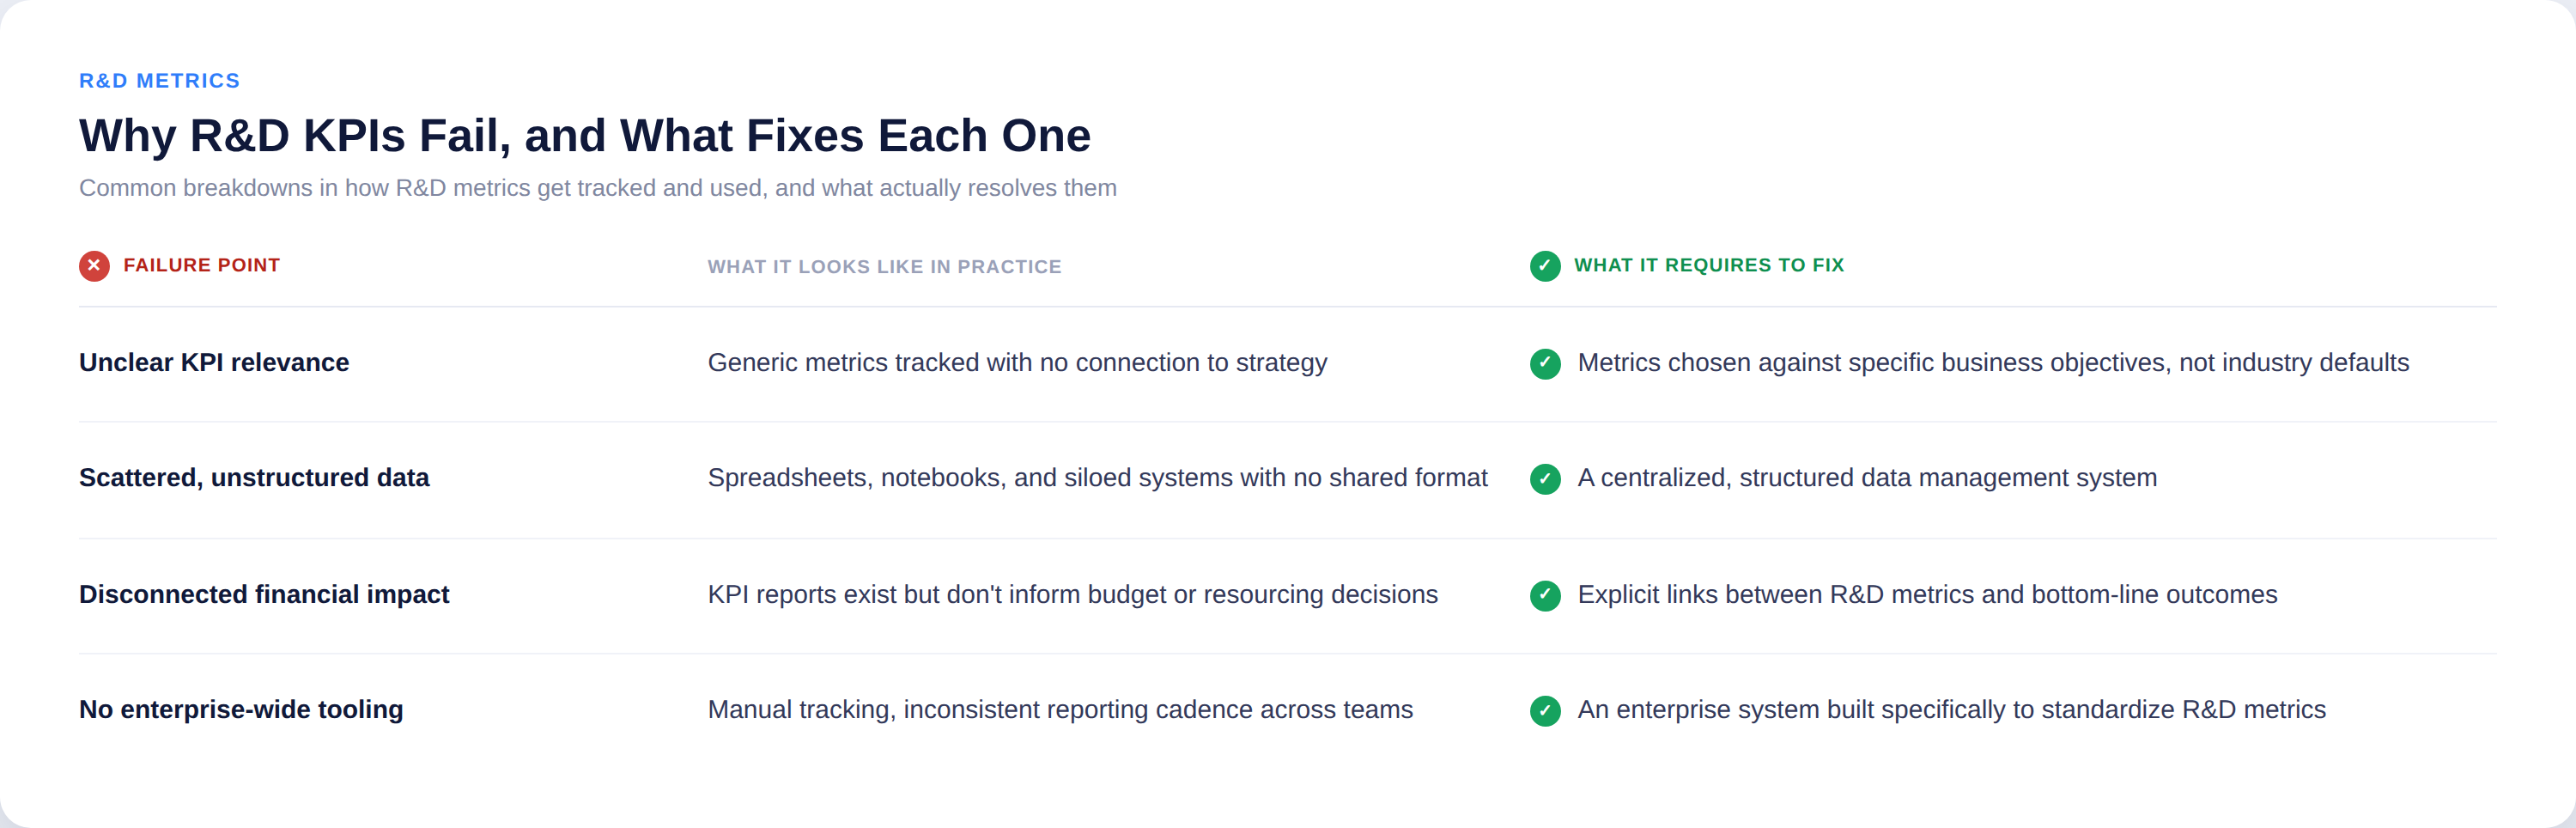Click text Spreadsheets, notebooks, and siloed systems
2576x828 pixels.
pos(1097,477)
